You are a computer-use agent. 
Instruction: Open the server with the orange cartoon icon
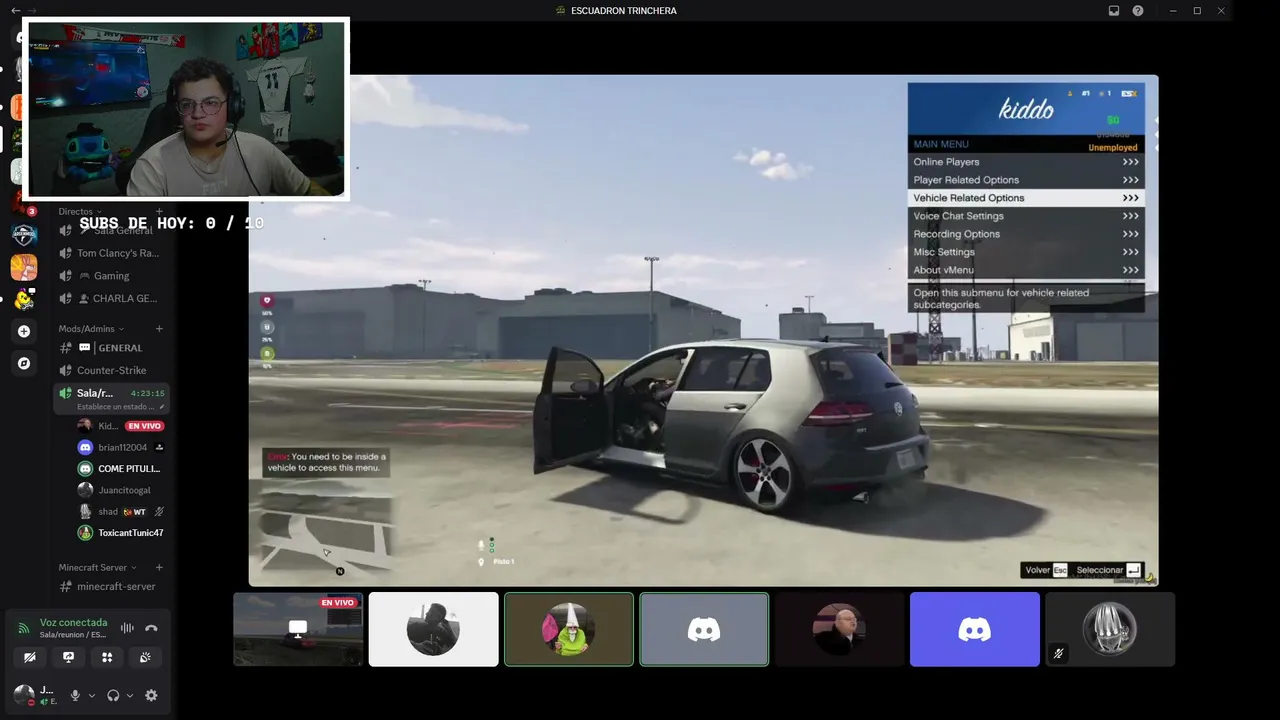click(x=24, y=267)
